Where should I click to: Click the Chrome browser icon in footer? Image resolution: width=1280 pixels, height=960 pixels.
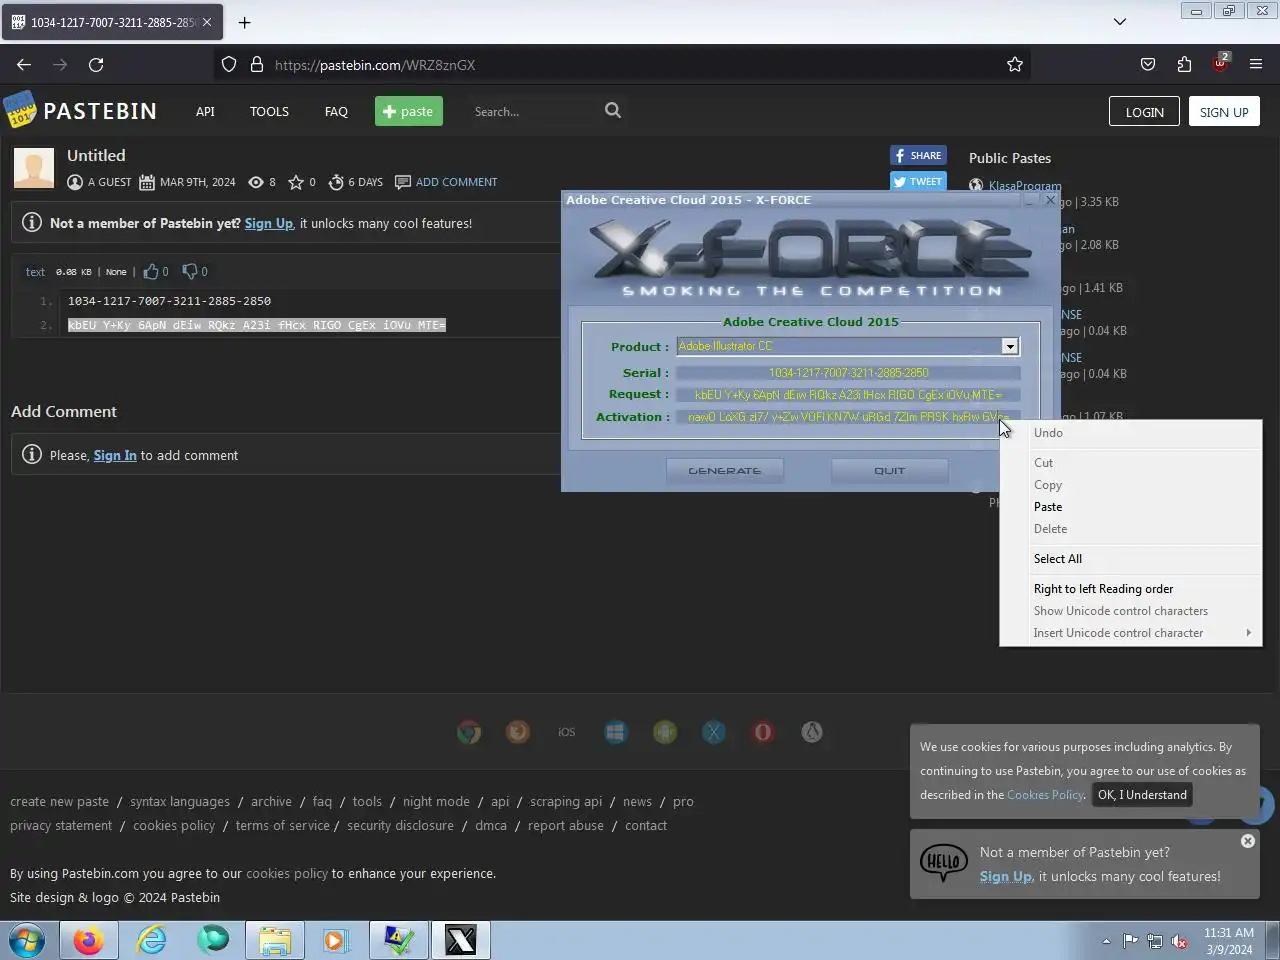[469, 733]
